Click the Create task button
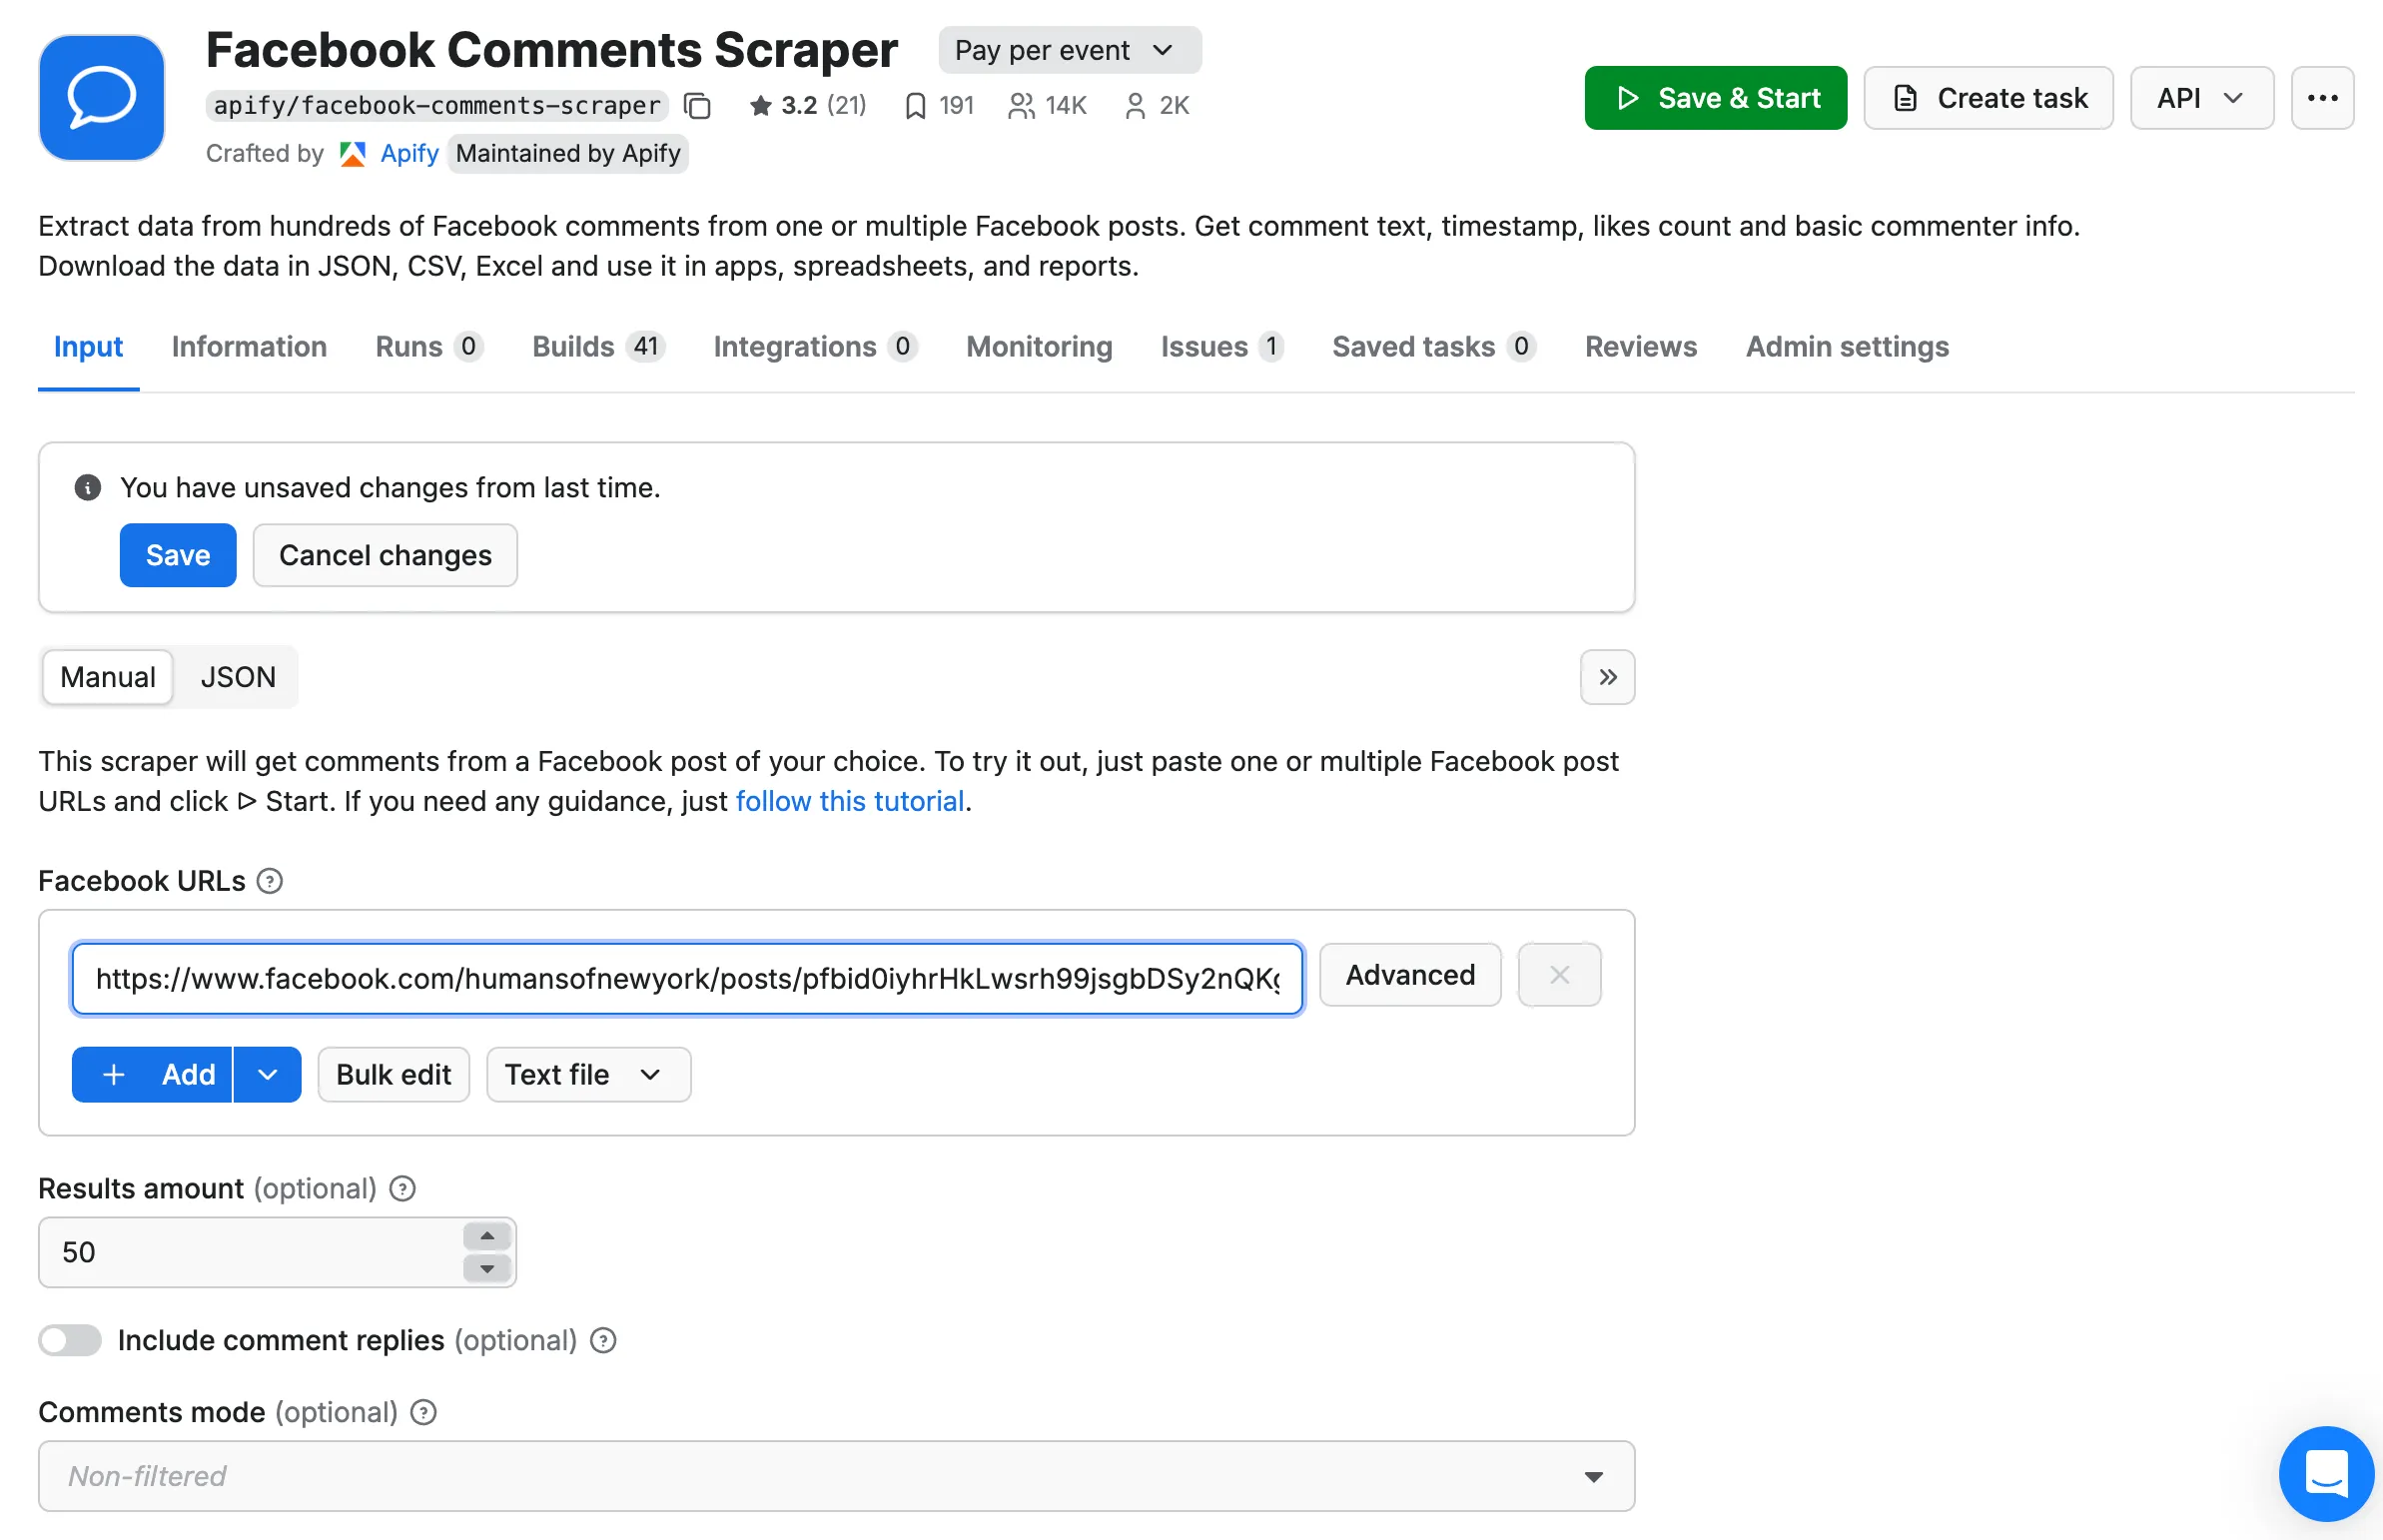 tap(1988, 98)
